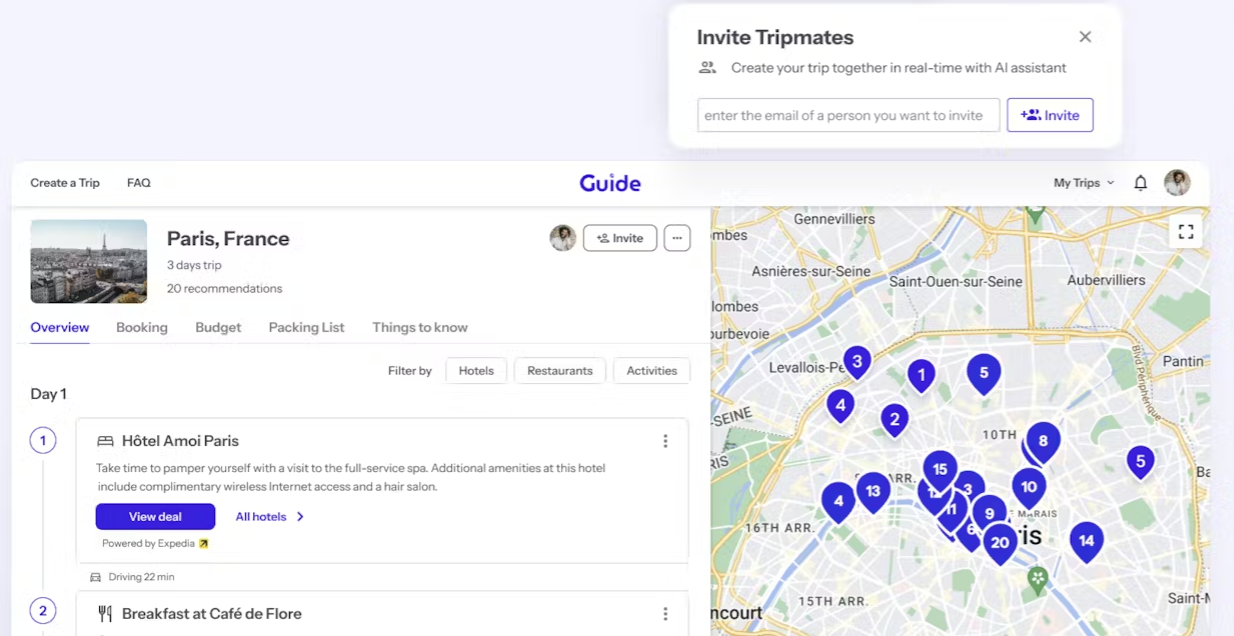Switch to the Packing List tab
The width and height of the screenshot is (1234, 636).
[x=306, y=327]
